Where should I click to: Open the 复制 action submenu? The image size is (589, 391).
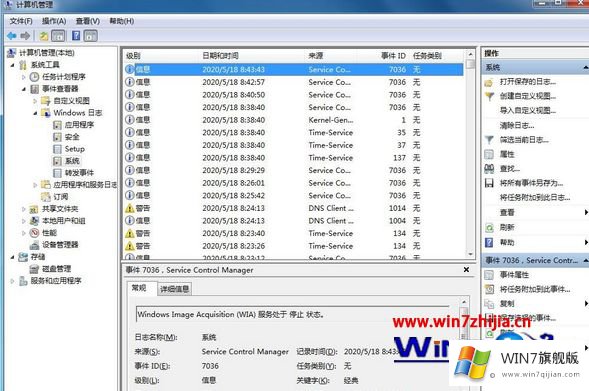click(507, 303)
